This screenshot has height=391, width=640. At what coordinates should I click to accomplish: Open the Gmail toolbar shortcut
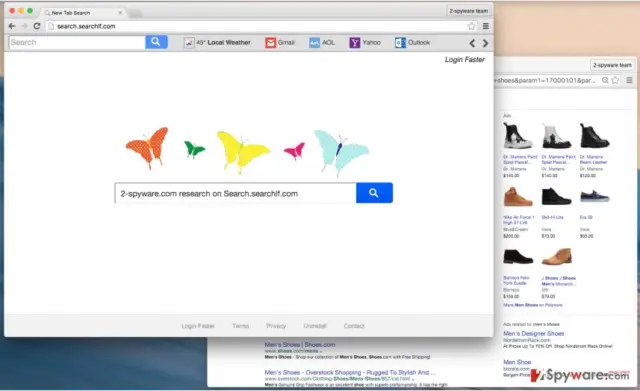[x=280, y=42]
